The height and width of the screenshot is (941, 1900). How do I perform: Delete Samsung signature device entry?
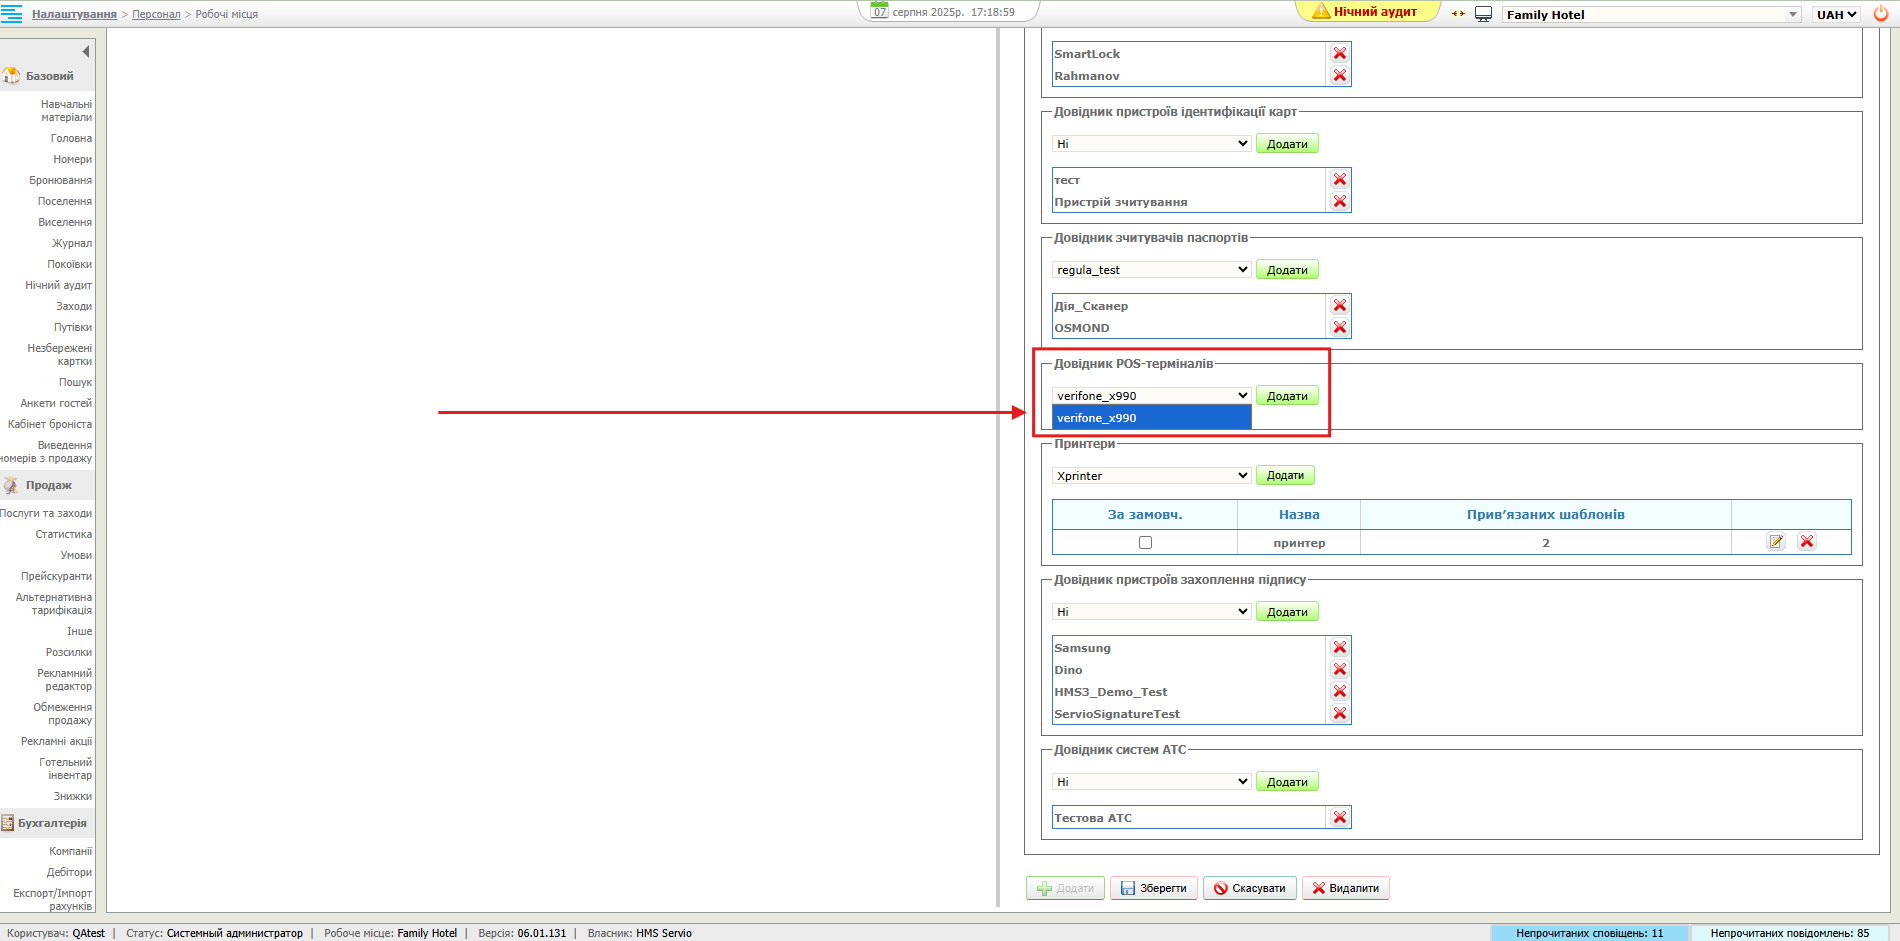(1340, 648)
